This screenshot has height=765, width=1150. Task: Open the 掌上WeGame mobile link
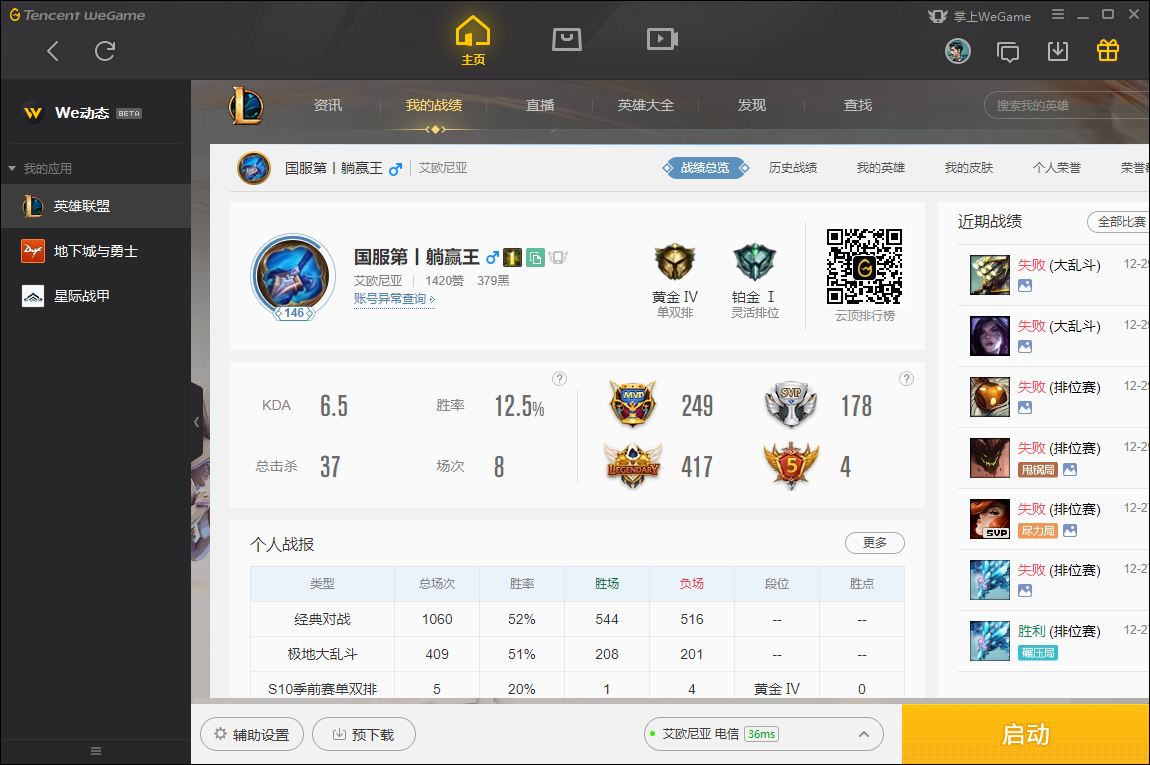click(x=980, y=16)
